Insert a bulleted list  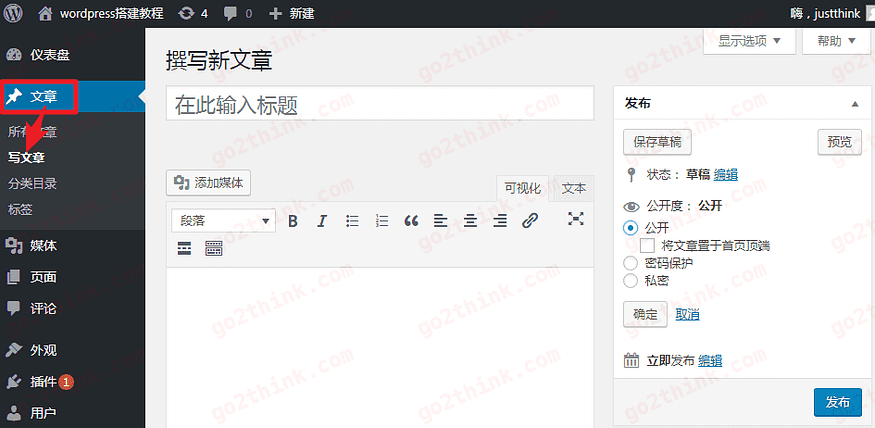(352, 221)
